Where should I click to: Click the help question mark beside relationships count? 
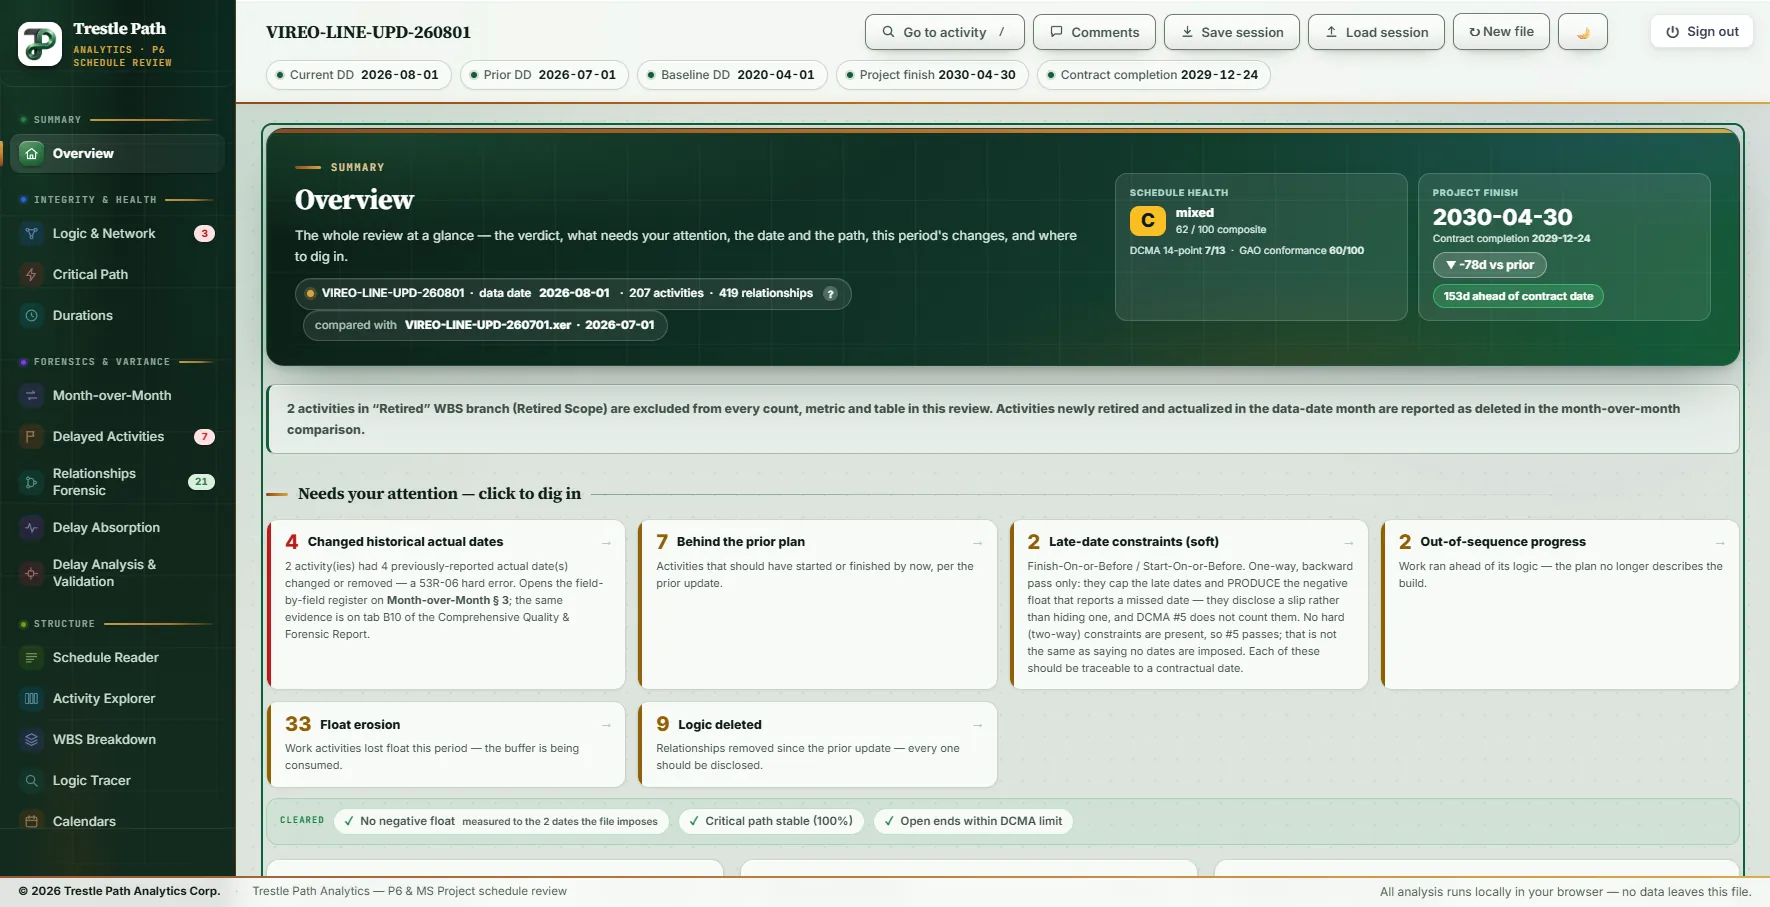click(830, 293)
